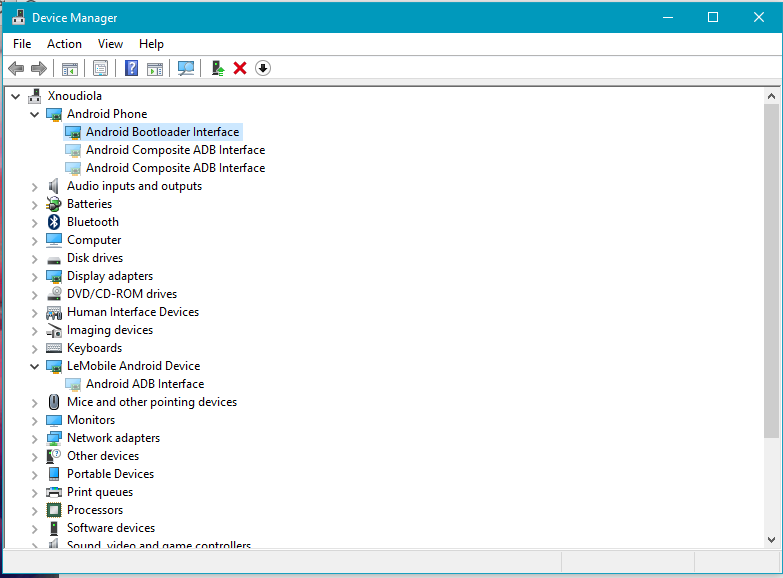Image resolution: width=783 pixels, height=578 pixels.
Task: Click the vertical scrollbar down arrow
Action: click(771, 539)
